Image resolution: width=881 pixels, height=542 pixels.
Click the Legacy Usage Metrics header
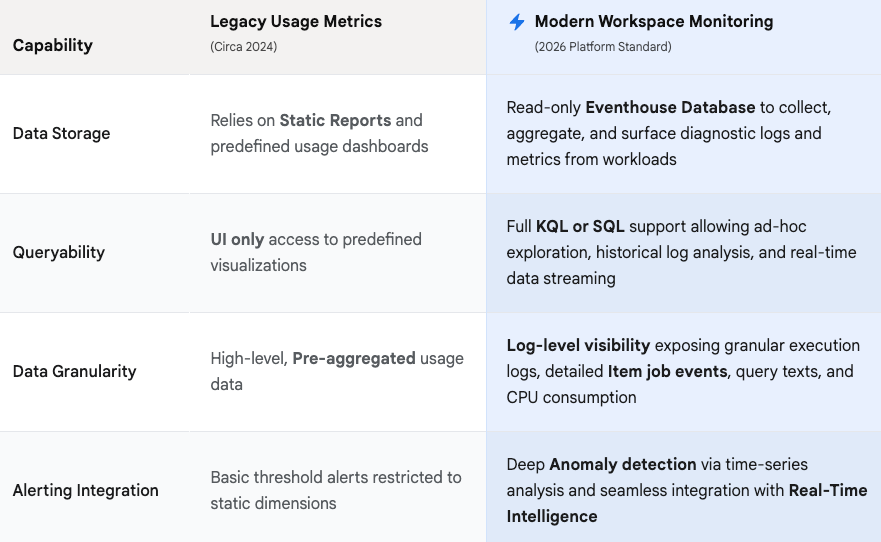click(x=296, y=21)
